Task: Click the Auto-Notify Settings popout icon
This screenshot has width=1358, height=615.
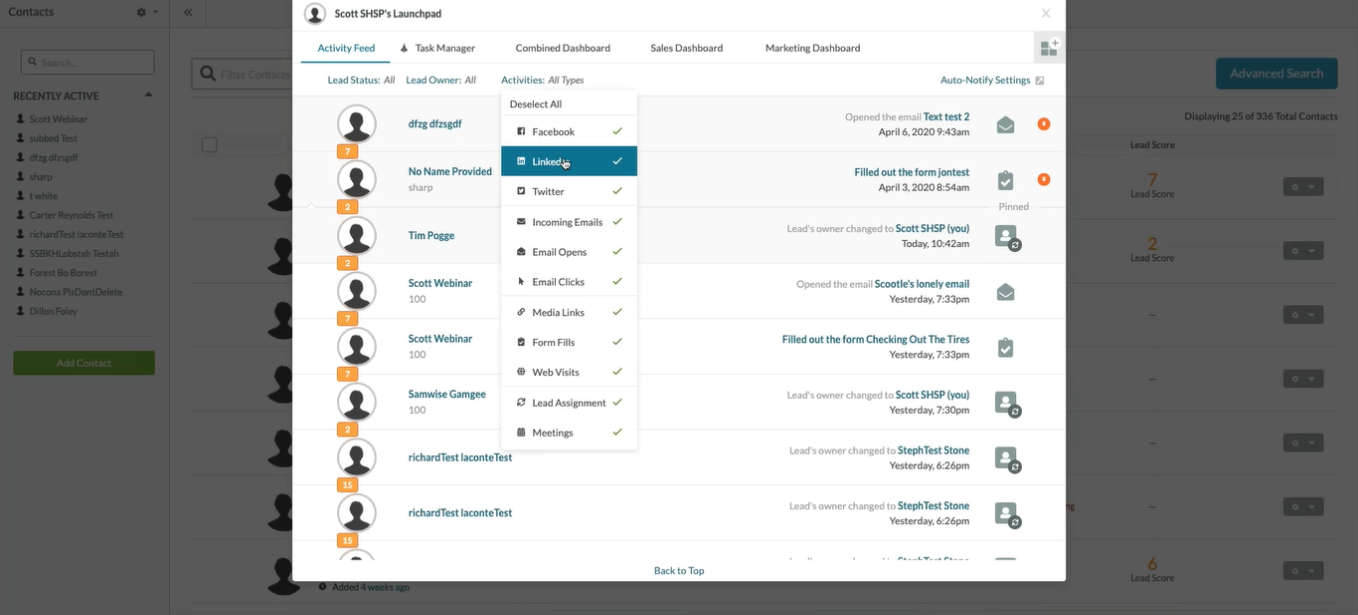Action: pyautogui.click(x=1040, y=81)
